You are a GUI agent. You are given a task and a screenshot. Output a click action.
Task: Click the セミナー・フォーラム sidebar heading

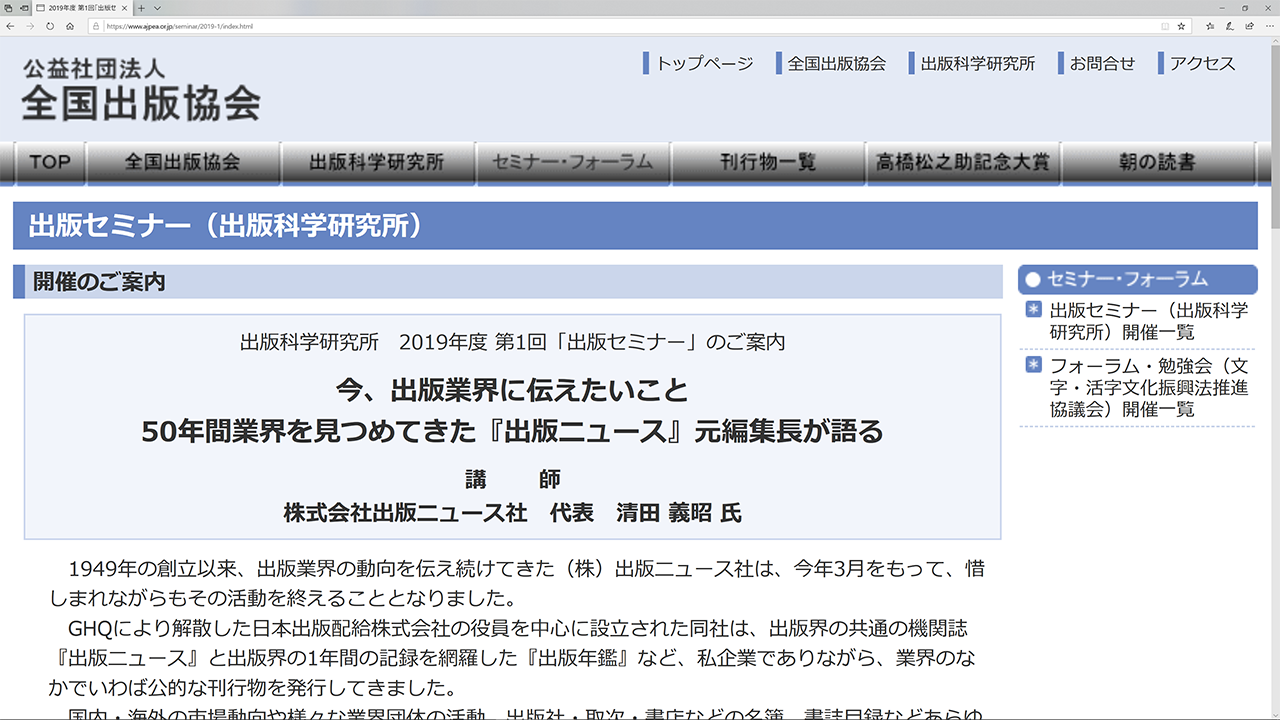(x=1137, y=280)
